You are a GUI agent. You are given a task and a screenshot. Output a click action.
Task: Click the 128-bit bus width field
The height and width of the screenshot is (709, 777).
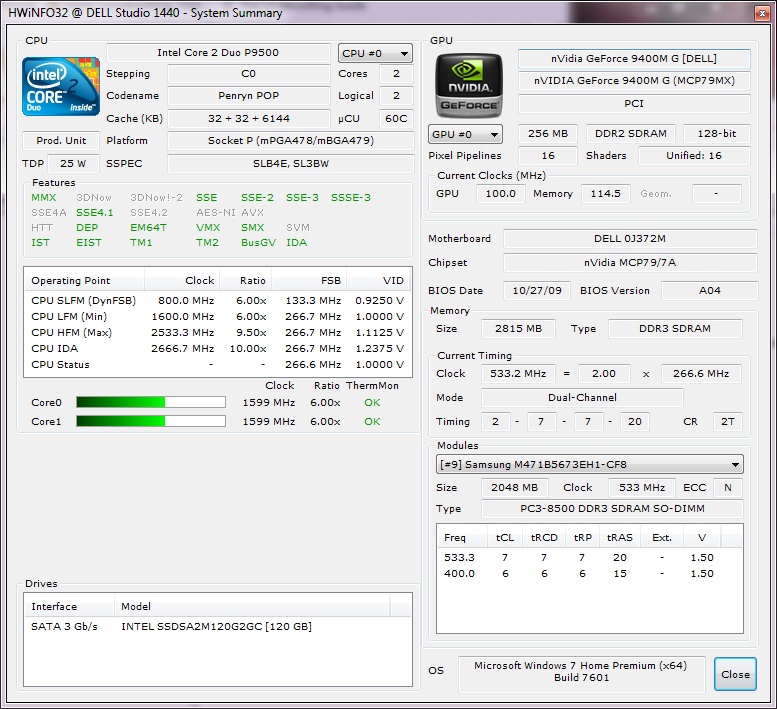coord(717,133)
